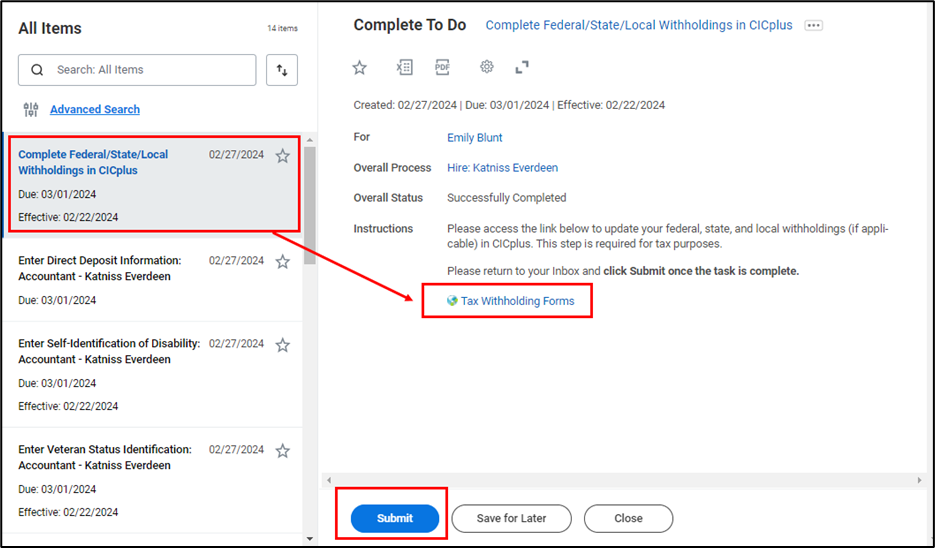Click globe icon beside Tax Withholding Forms
The width and height of the screenshot is (935, 548).
pyautogui.click(x=452, y=301)
